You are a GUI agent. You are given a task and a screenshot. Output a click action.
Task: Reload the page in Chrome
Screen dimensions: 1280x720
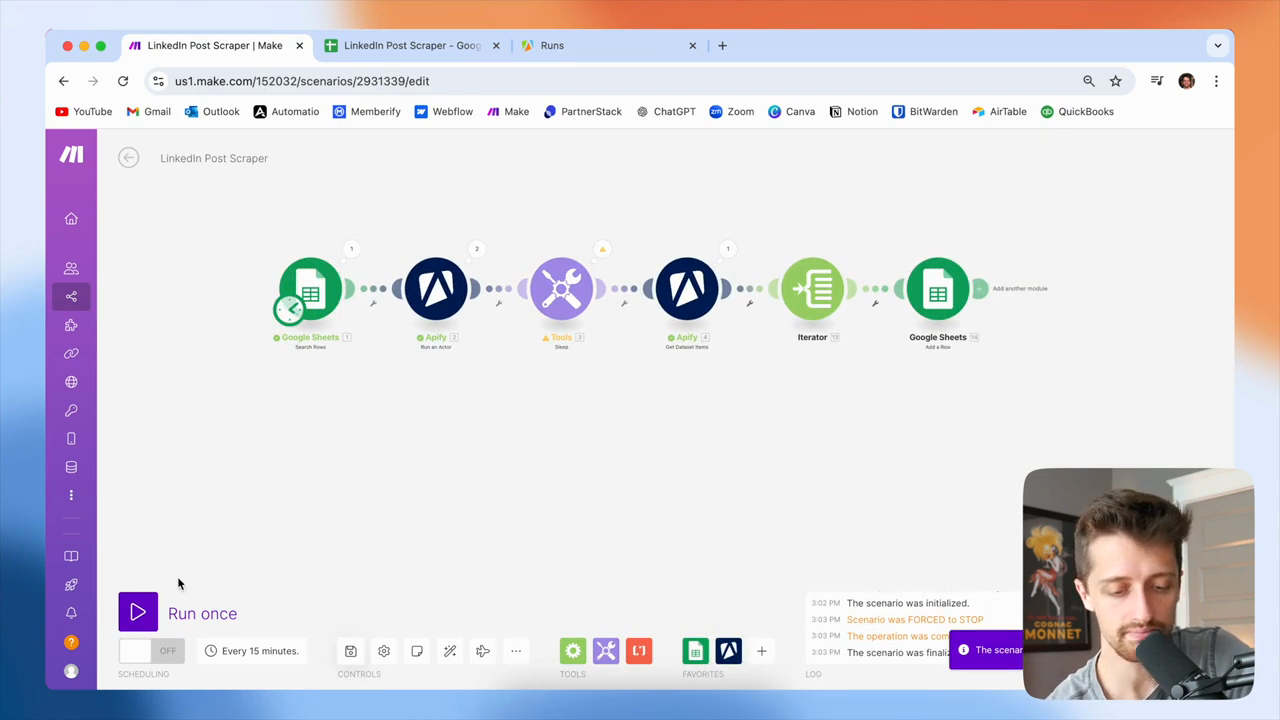123,81
